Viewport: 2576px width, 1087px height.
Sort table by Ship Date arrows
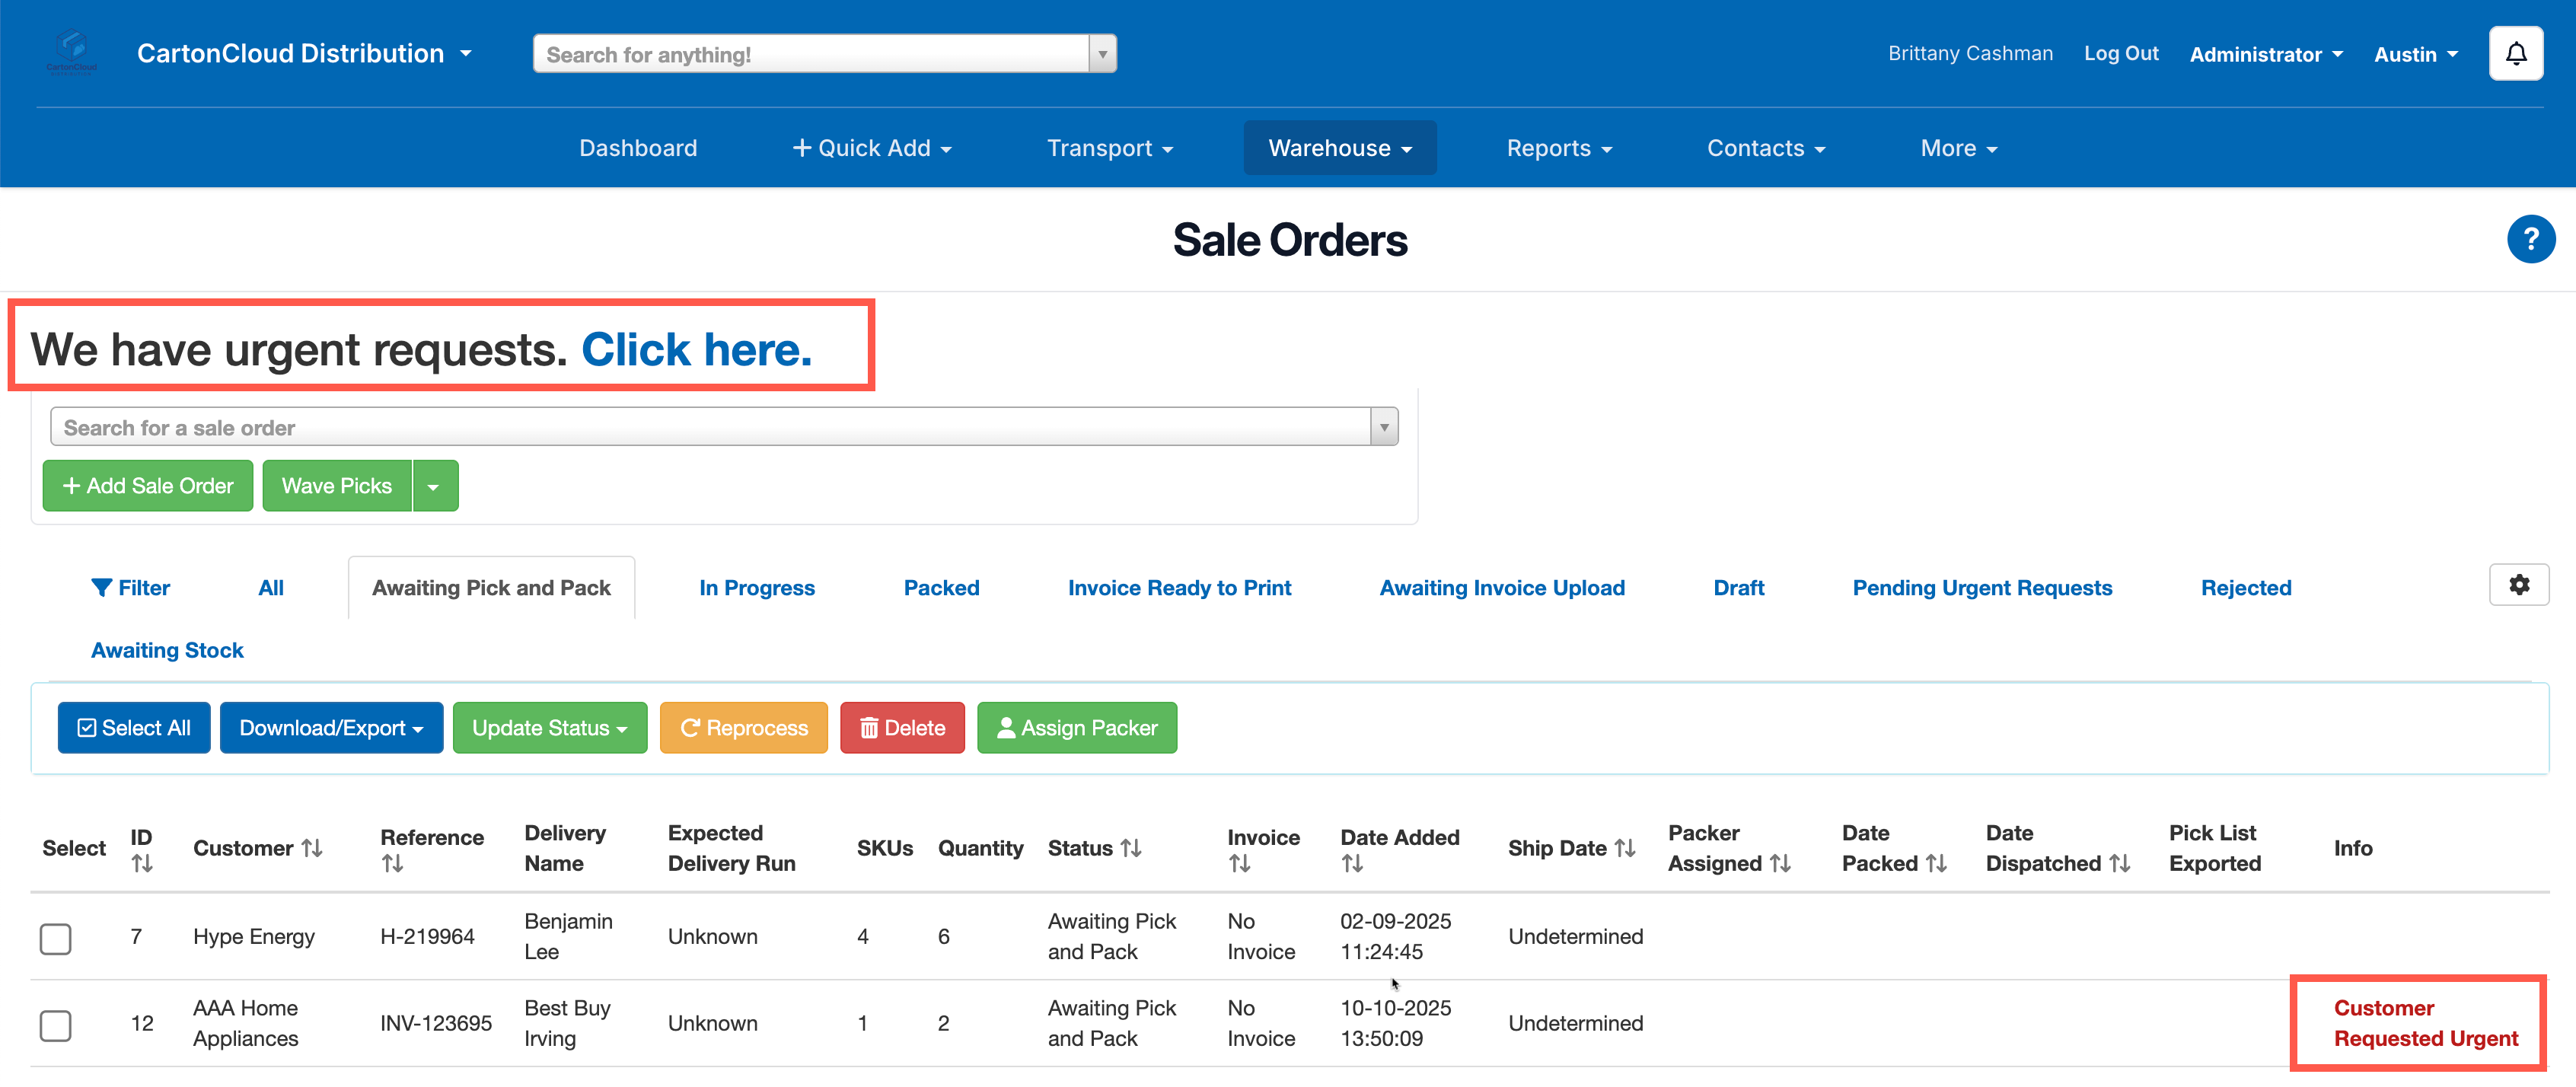(x=1625, y=848)
